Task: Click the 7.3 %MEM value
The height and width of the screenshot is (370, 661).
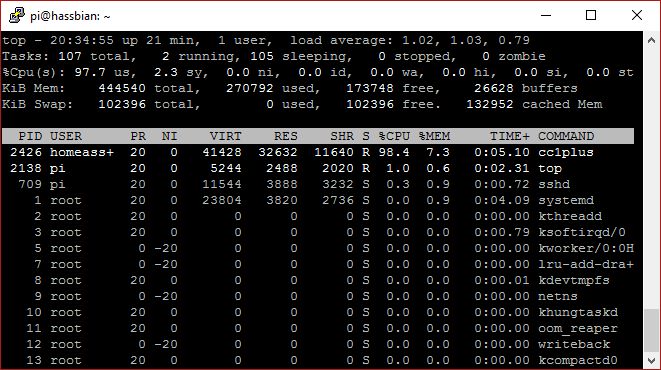Action: (438, 152)
